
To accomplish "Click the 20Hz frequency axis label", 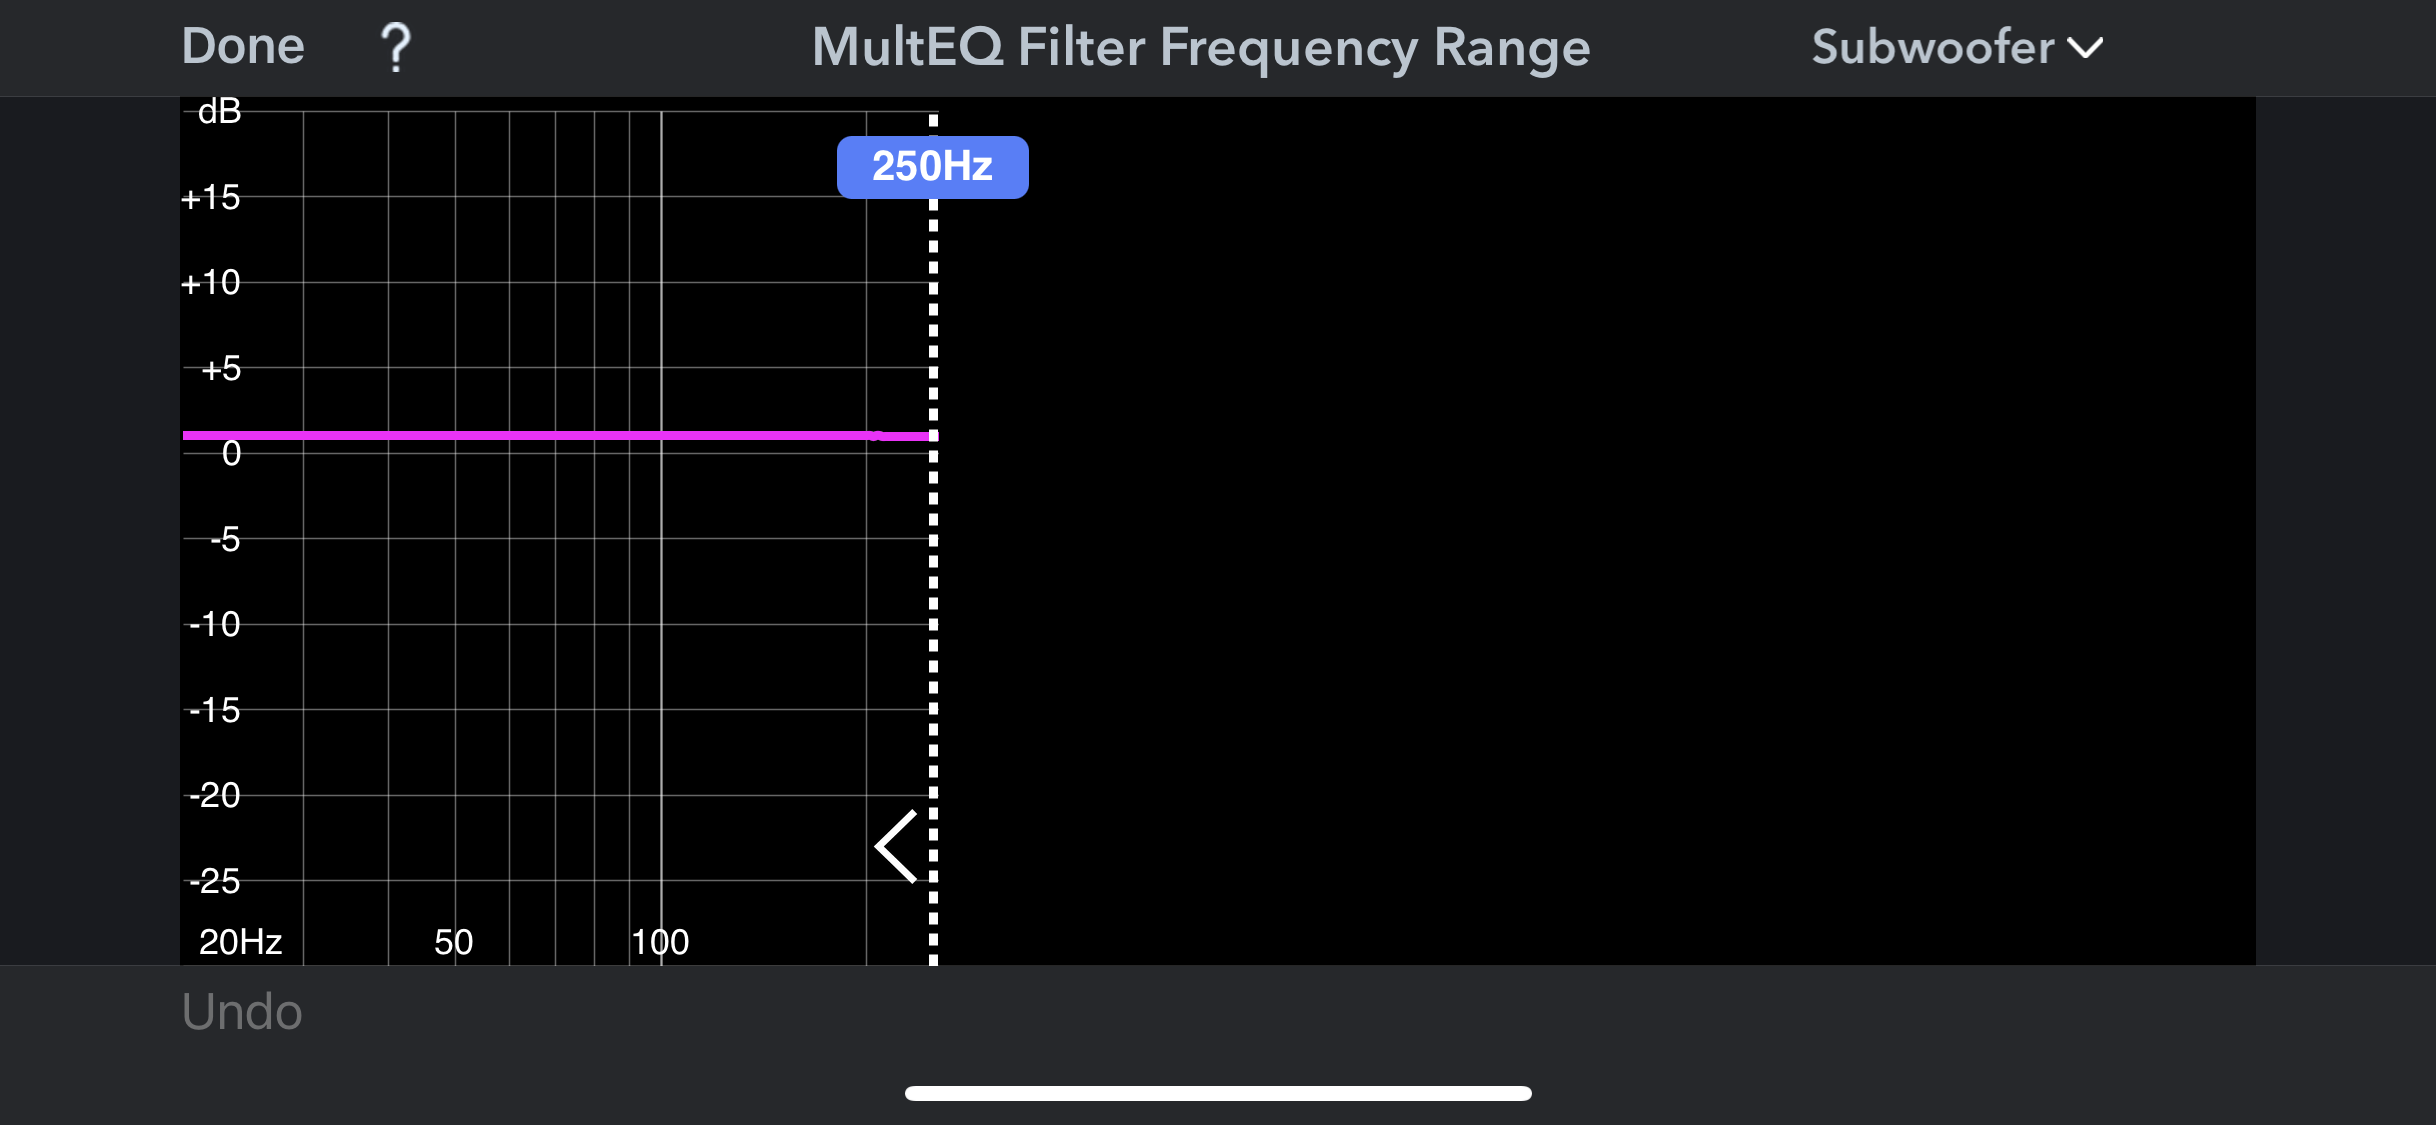I will point(240,942).
